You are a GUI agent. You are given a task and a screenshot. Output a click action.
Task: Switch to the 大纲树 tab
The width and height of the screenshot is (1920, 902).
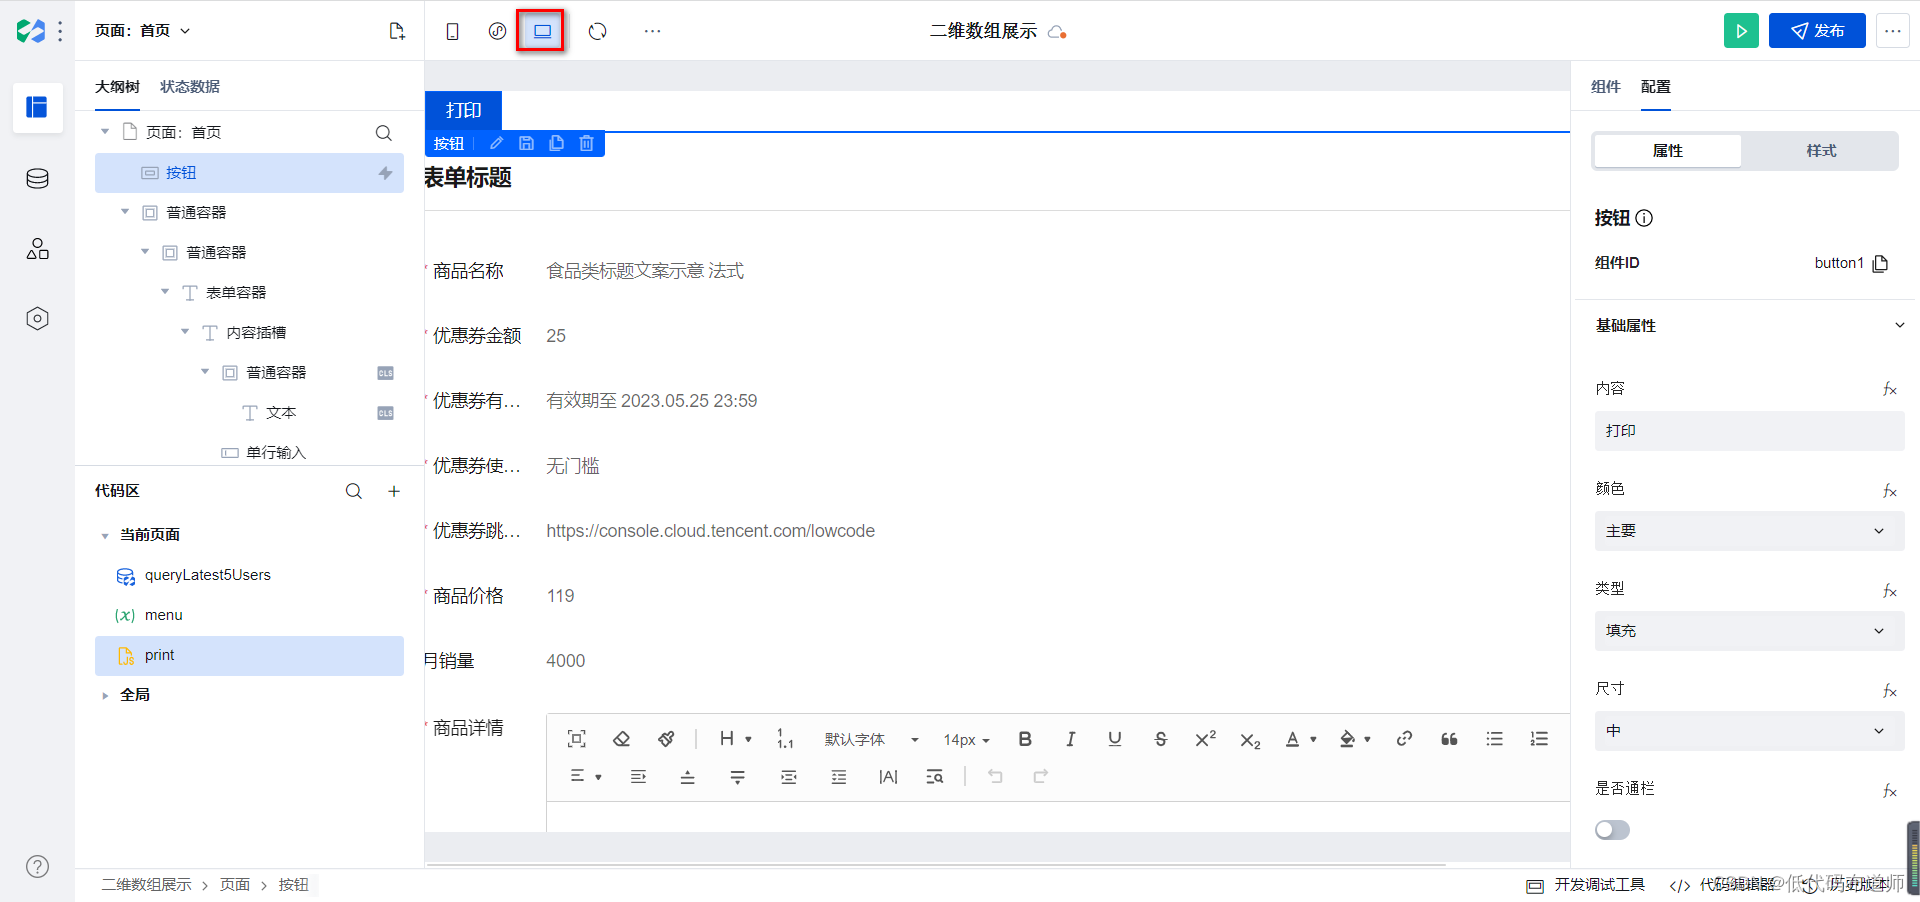(x=117, y=87)
